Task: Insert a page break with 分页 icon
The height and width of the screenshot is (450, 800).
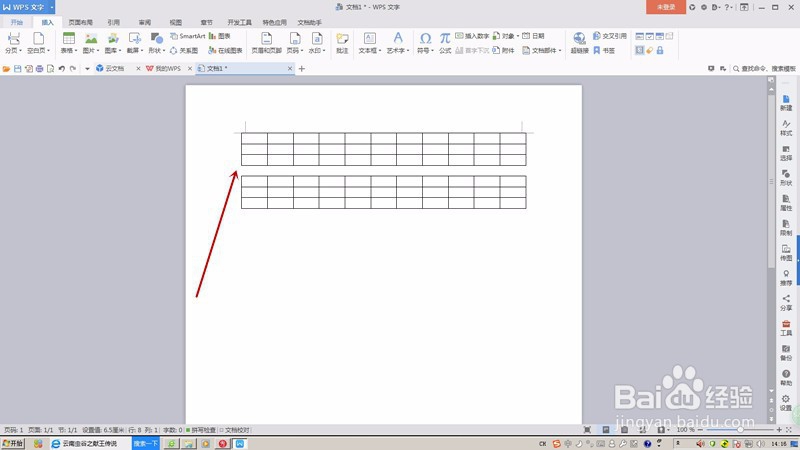Action: [13, 39]
